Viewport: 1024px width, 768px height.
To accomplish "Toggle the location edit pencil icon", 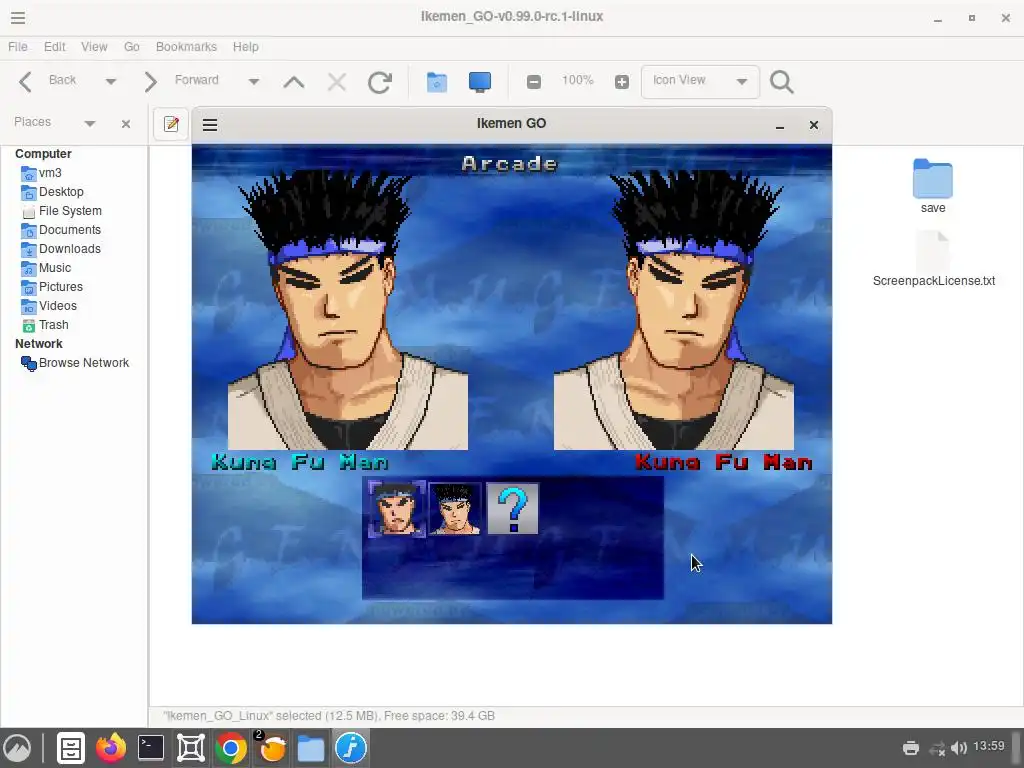I will tap(172, 124).
